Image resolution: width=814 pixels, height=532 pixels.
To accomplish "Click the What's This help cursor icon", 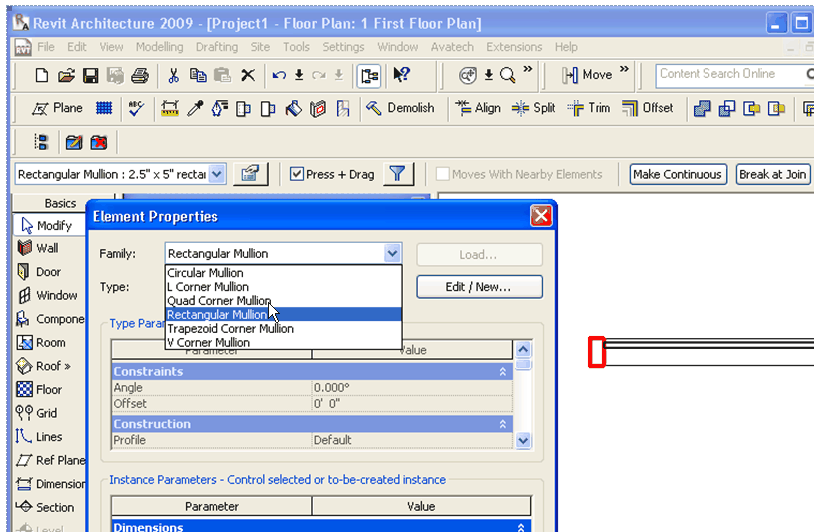I will [x=401, y=75].
